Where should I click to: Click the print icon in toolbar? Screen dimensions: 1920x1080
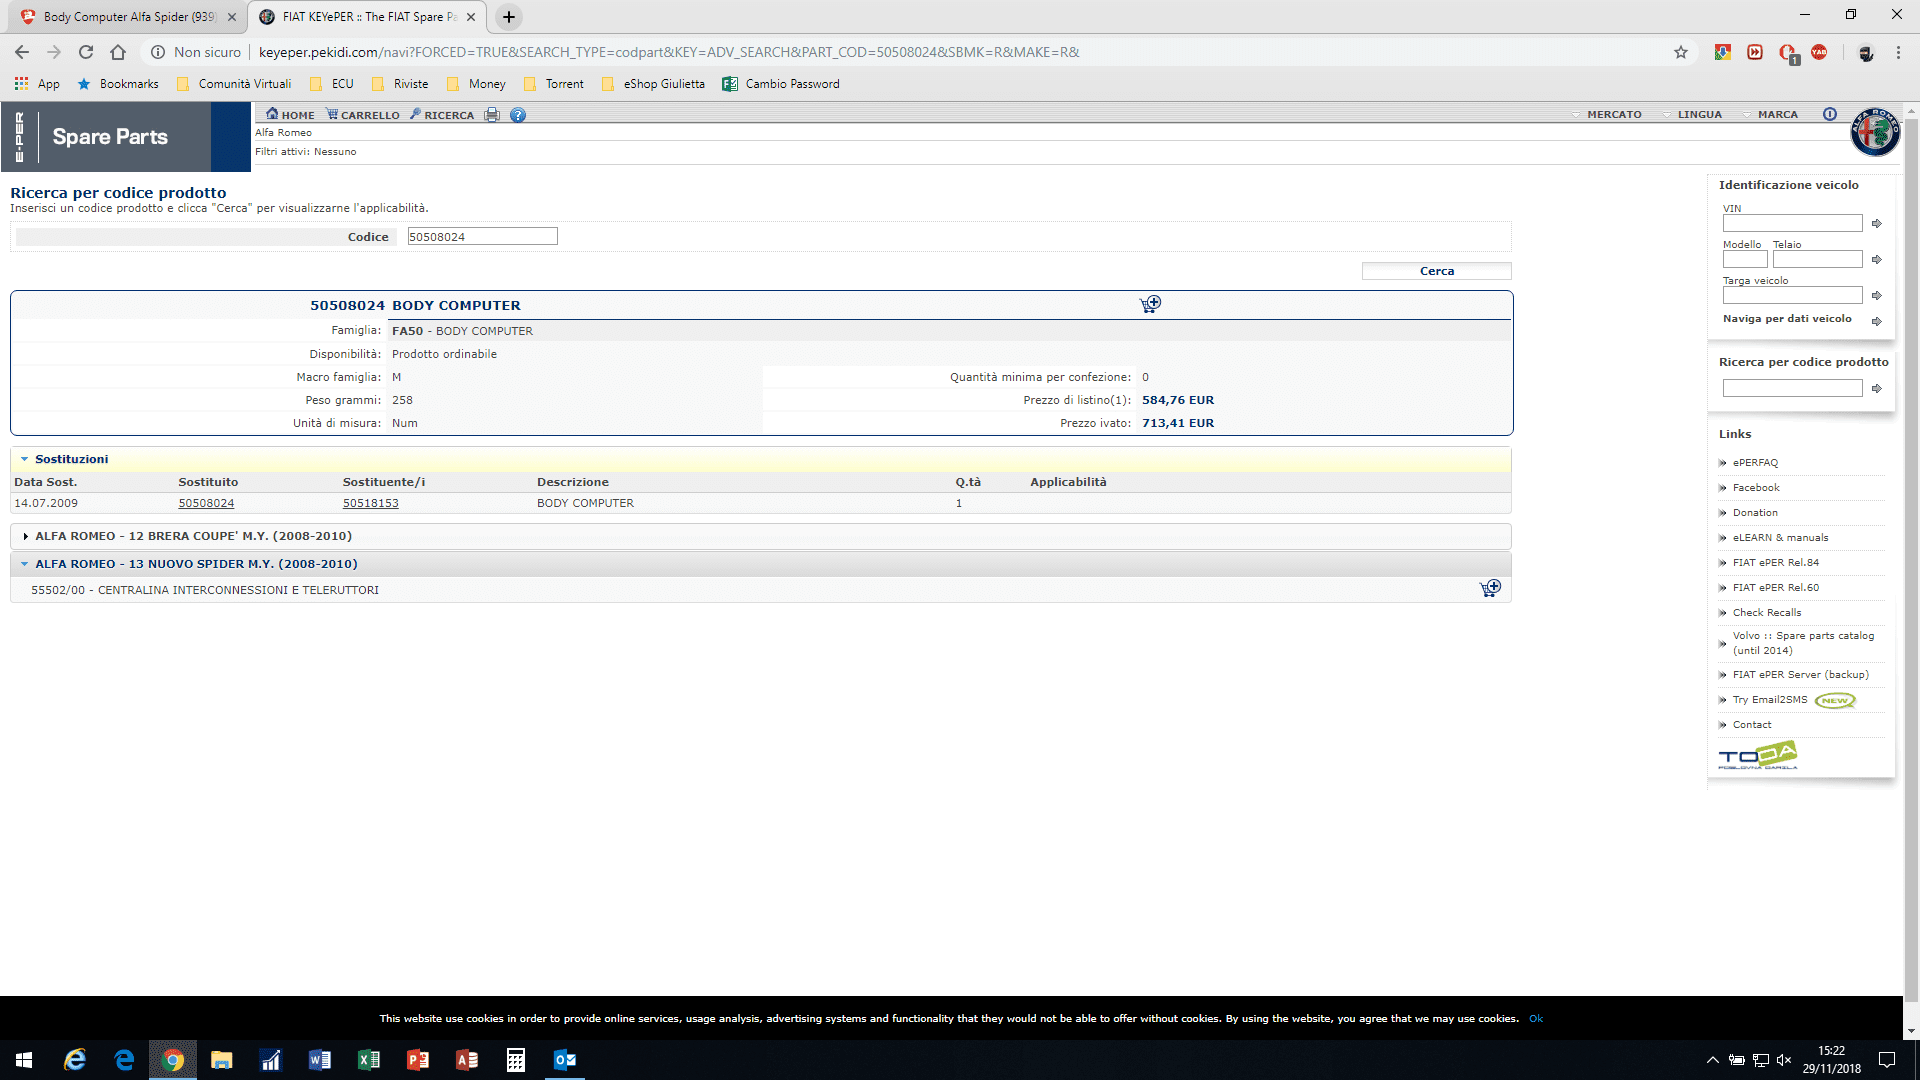point(492,115)
